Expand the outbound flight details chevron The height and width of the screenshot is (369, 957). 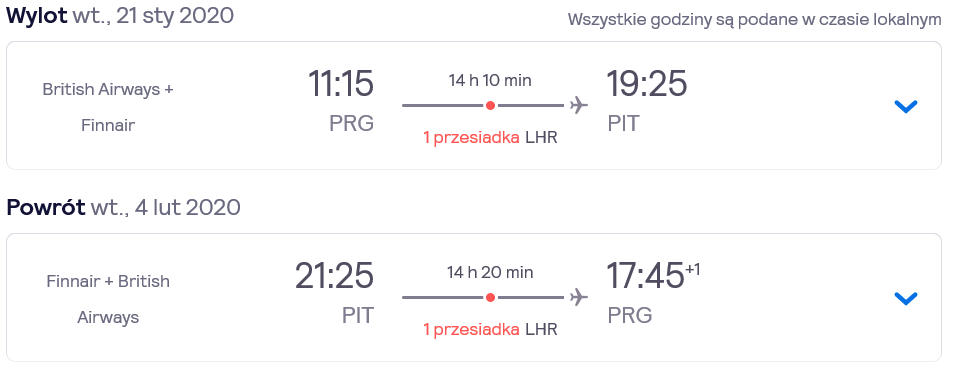pyautogui.click(x=906, y=107)
